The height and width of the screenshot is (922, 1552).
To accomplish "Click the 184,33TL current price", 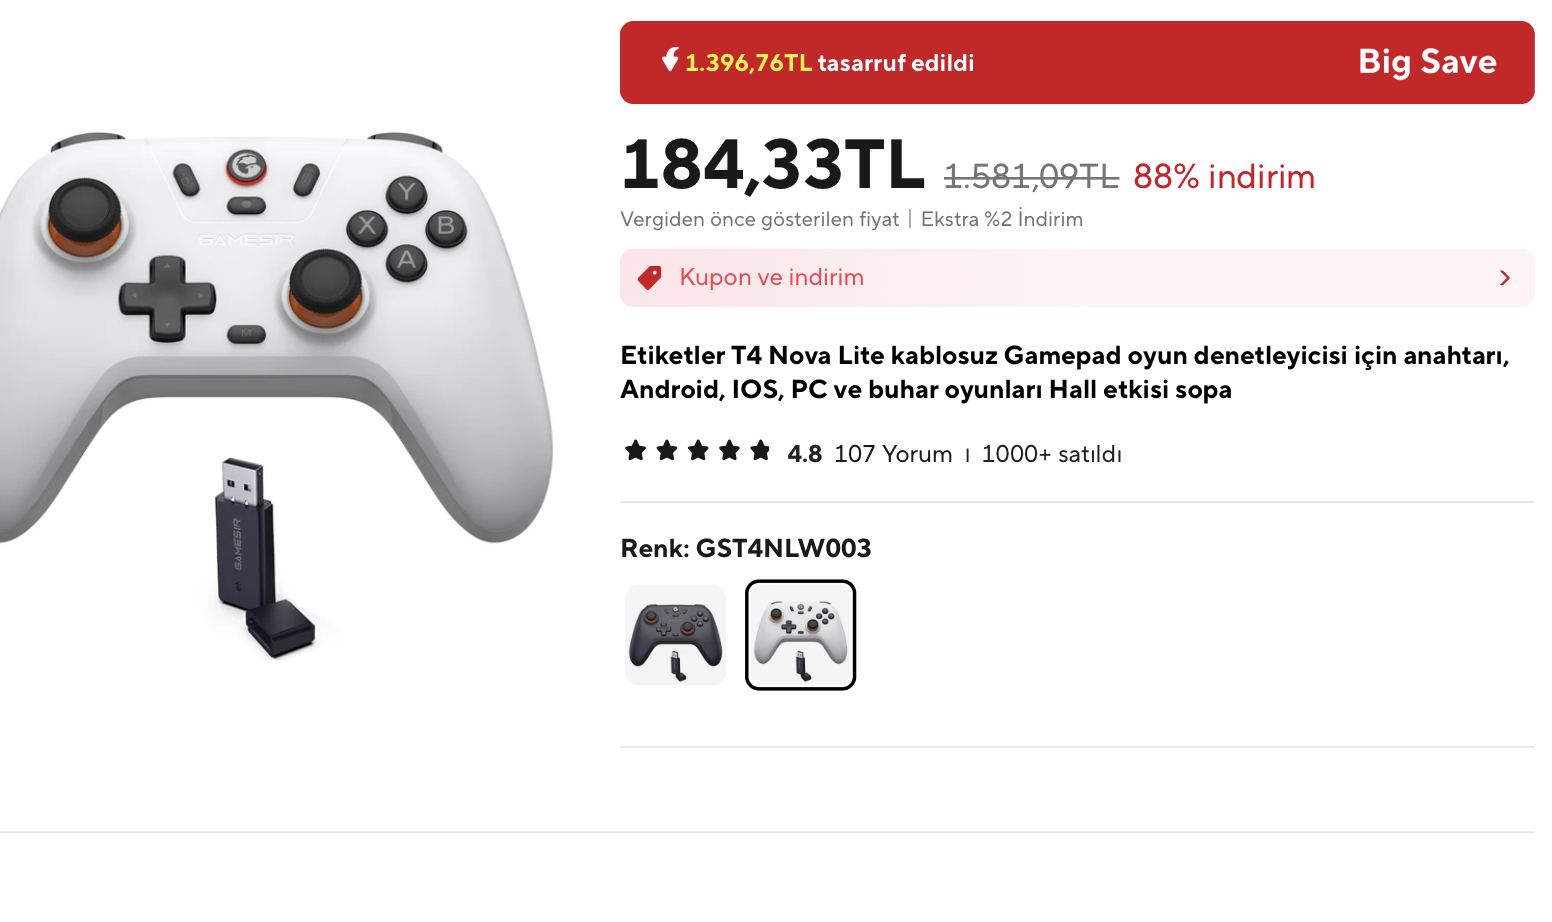I will (x=772, y=165).
